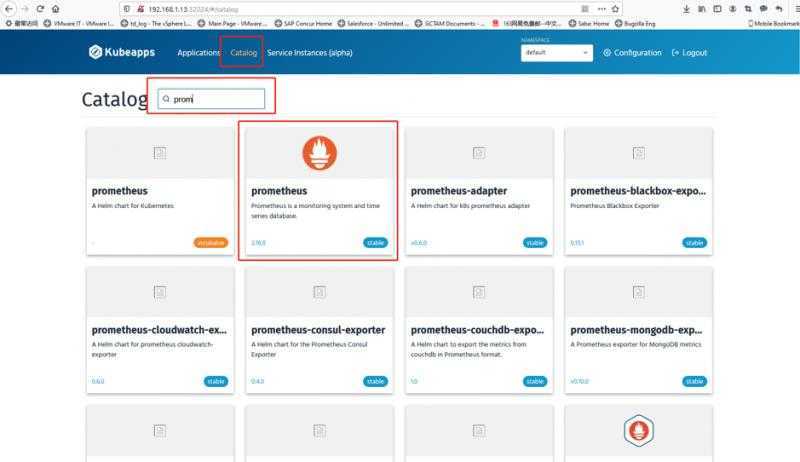Open the Salesforce bookmark
800x462 pixels.
[373, 23]
